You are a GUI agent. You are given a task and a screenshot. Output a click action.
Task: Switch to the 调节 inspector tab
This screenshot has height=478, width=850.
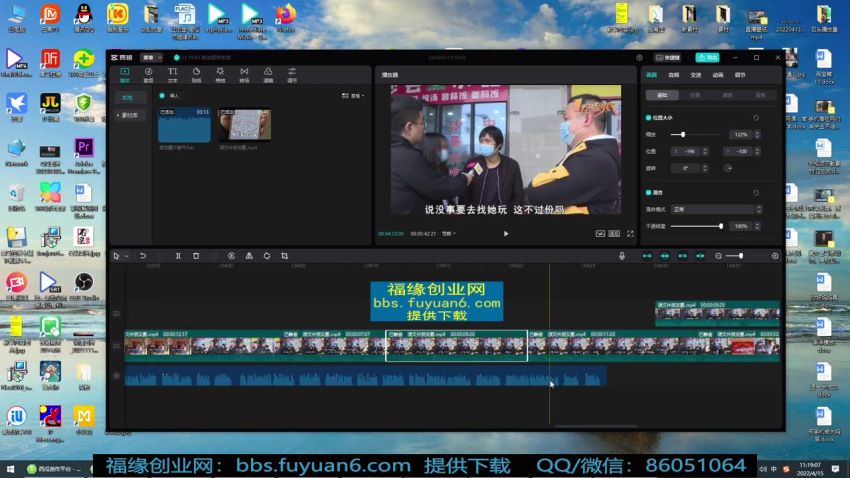click(x=740, y=75)
